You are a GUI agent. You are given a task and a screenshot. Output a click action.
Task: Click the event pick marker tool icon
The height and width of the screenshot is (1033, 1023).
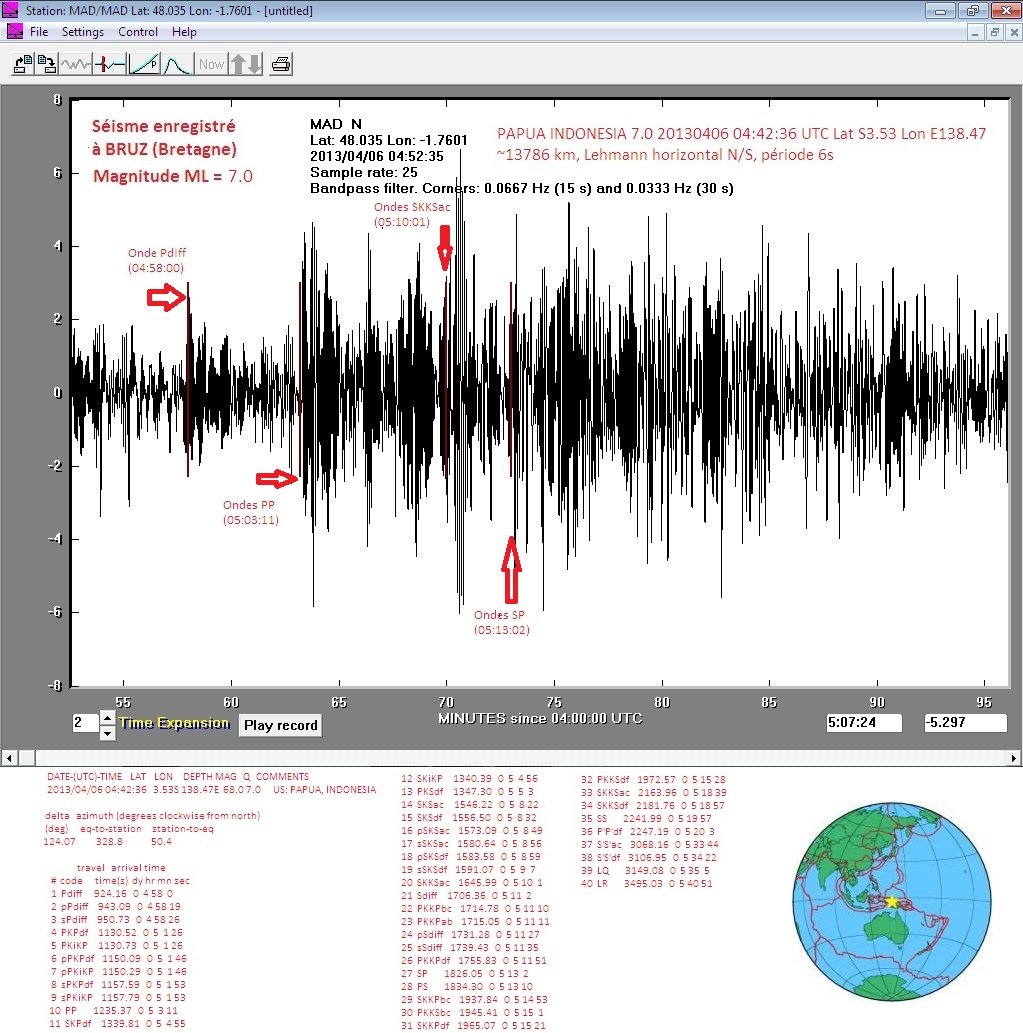point(110,65)
